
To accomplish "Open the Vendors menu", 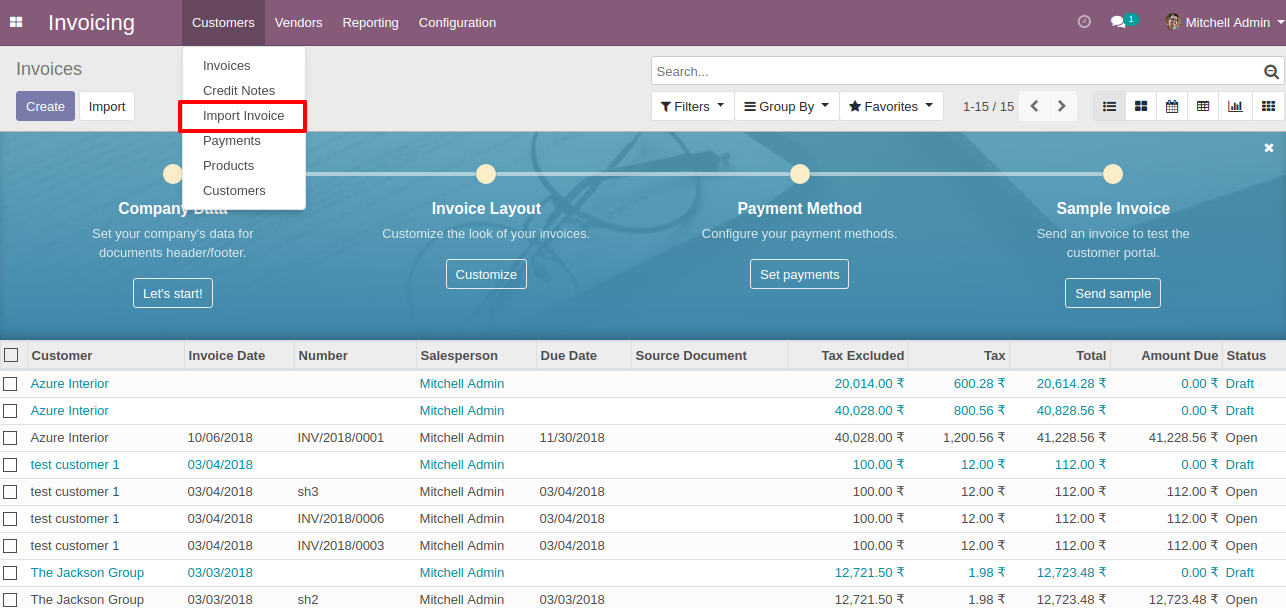I will point(298,22).
